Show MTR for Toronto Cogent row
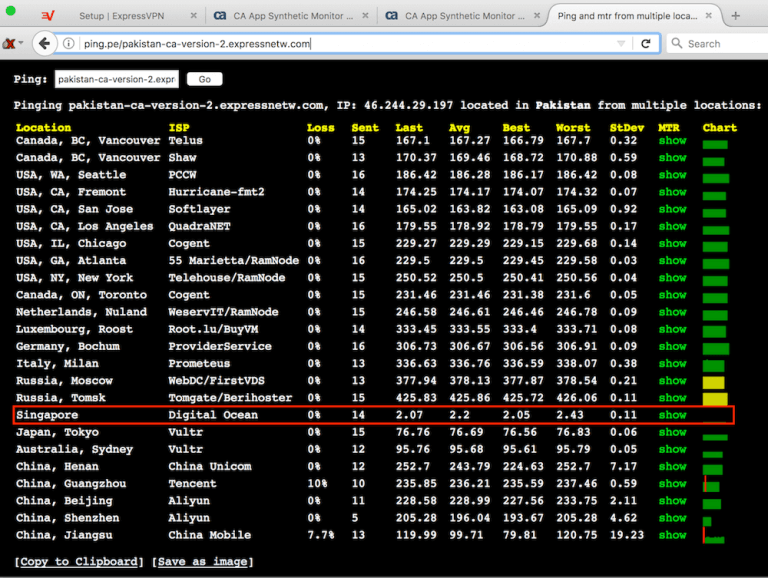768x578 pixels. tap(672, 295)
